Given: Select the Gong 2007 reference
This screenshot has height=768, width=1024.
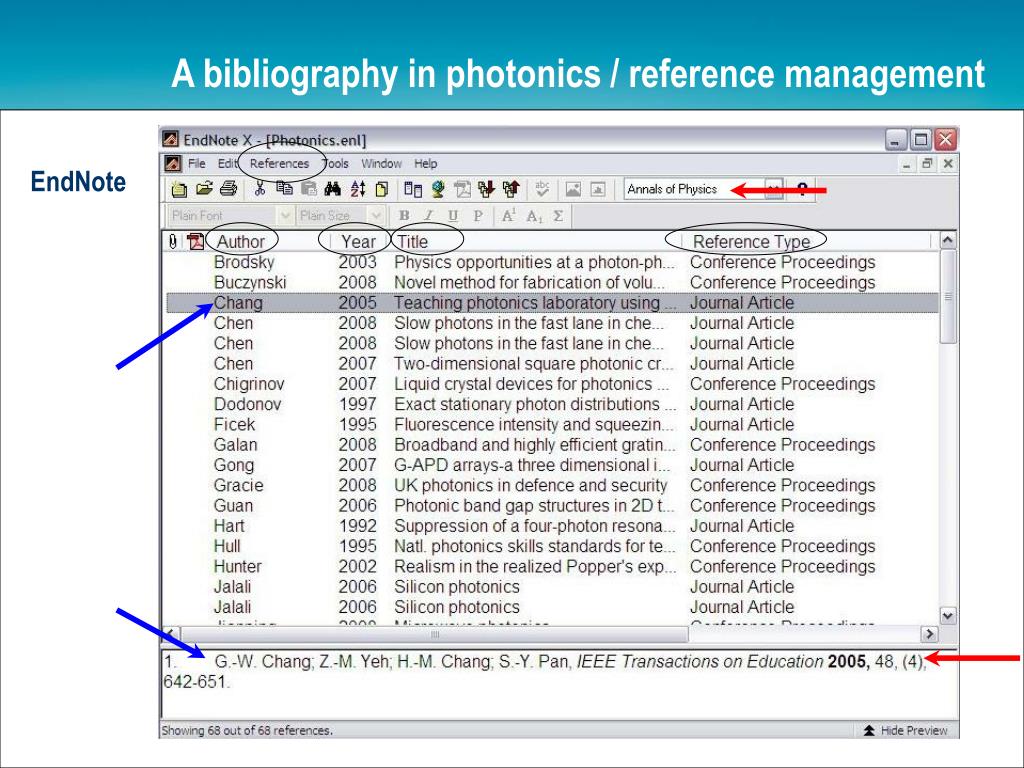Looking at the screenshot, I should [552, 464].
